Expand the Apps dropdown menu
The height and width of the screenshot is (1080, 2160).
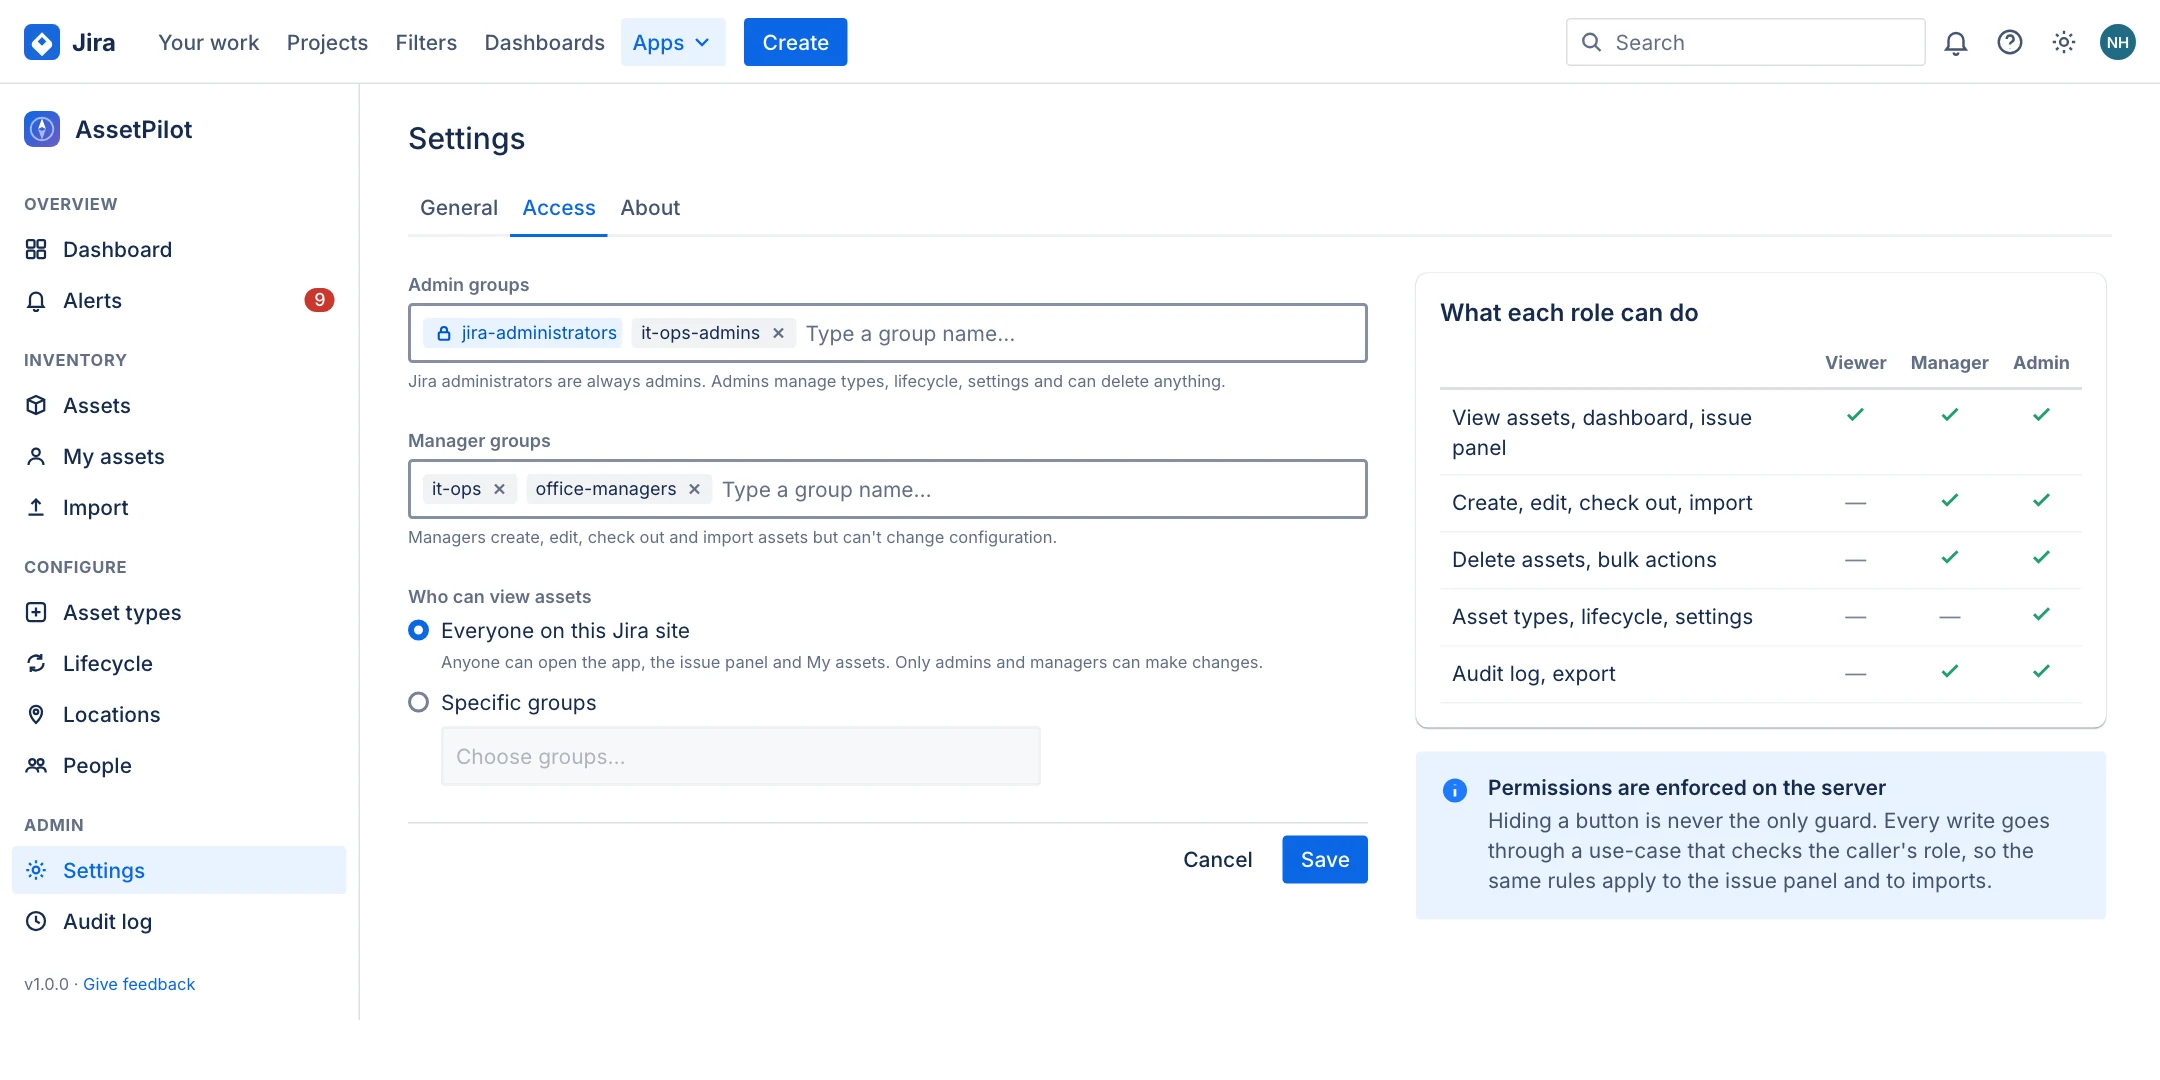coord(673,42)
